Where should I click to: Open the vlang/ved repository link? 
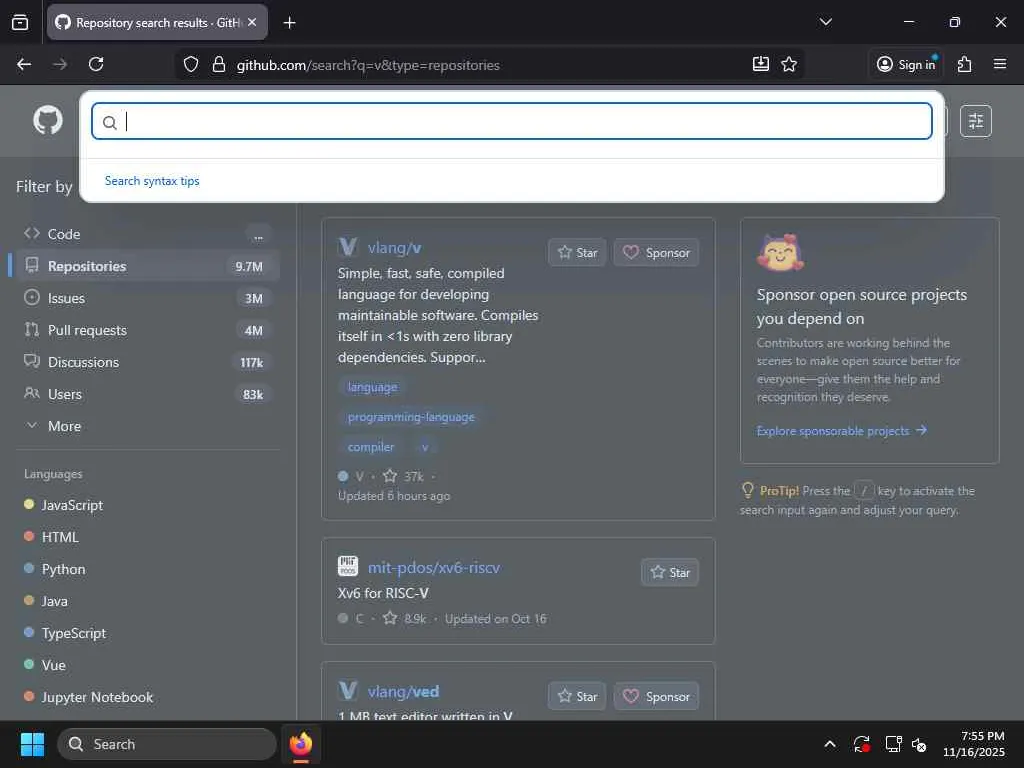click(404, 691)
